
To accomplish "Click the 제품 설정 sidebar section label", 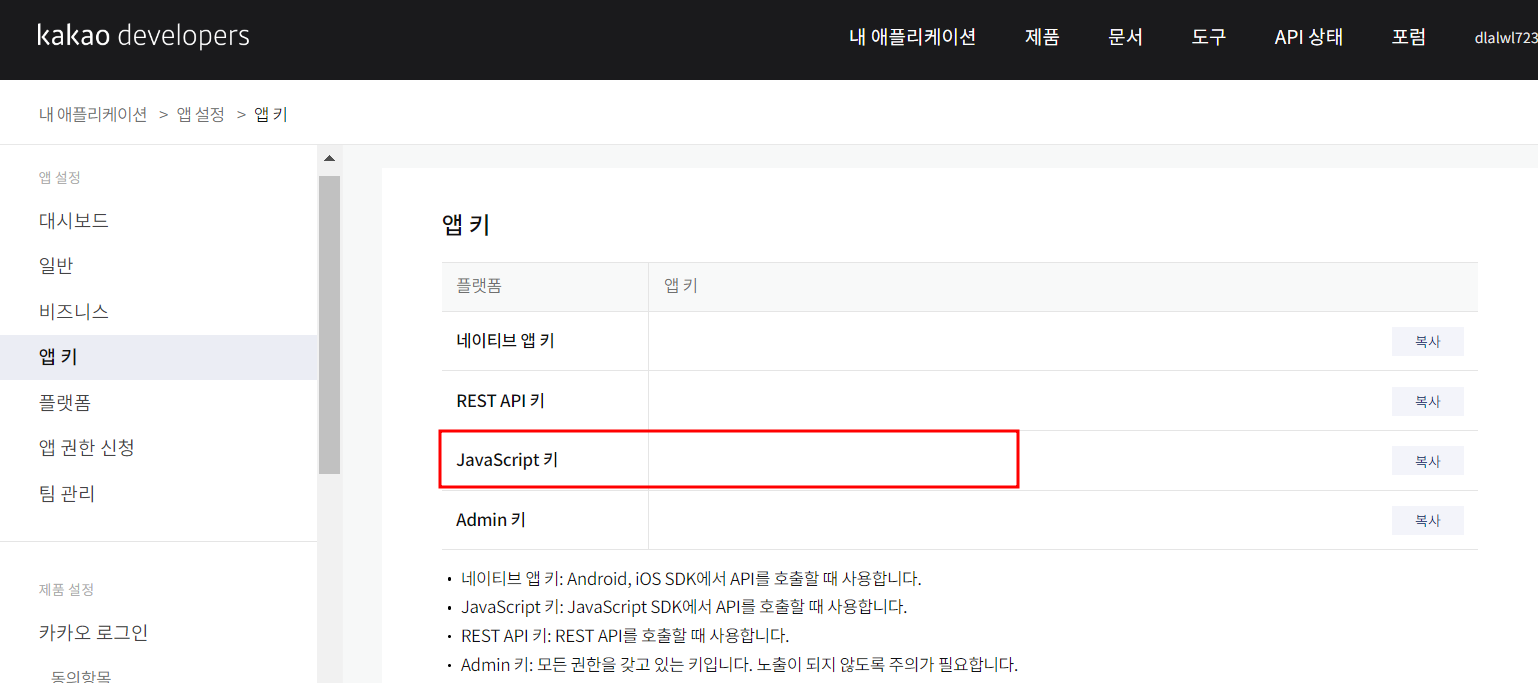I will pyautogui.click(x=66, y=589).
